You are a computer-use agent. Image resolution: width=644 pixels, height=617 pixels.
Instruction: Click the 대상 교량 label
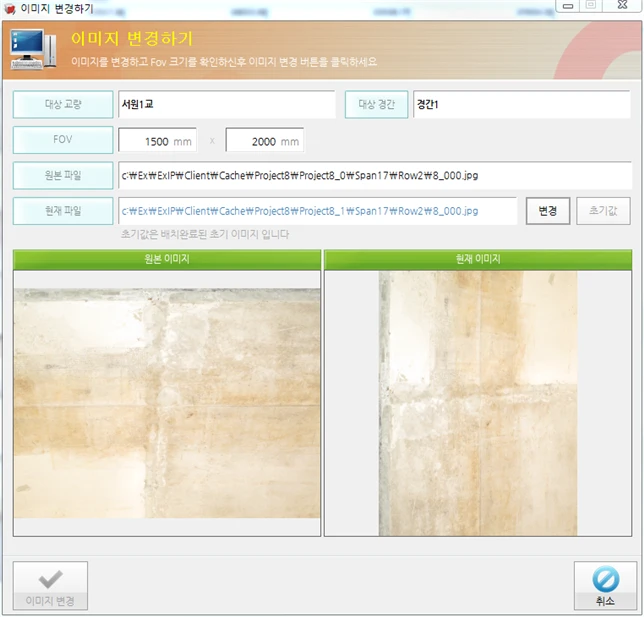(x=63, y=104)
